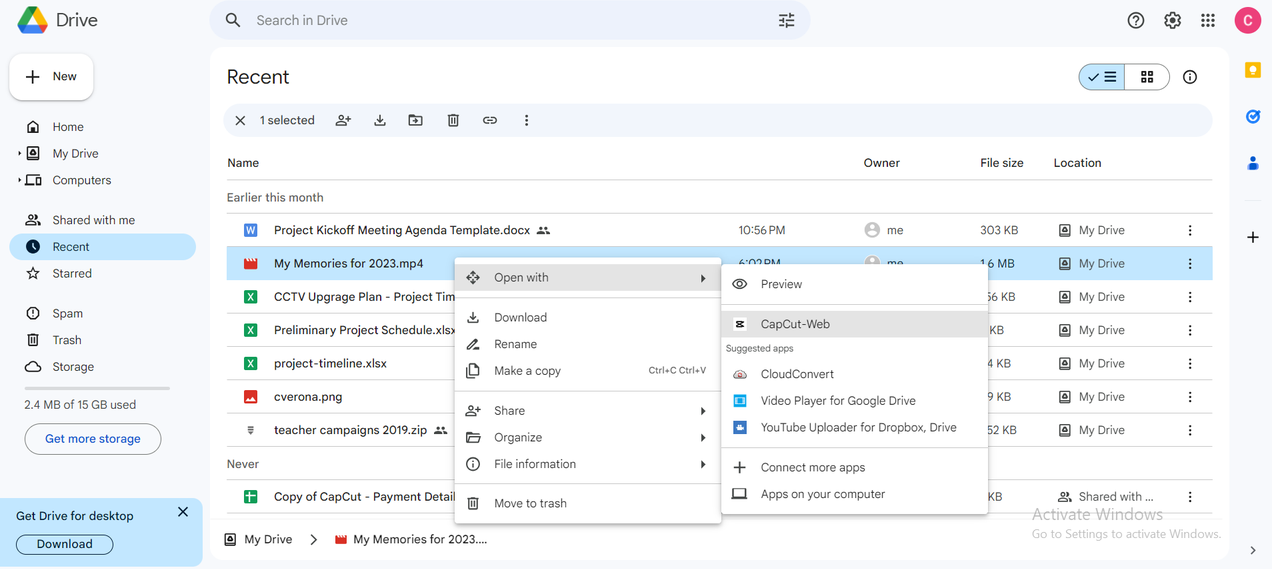Open with Video Player for Google Drive

click(x=855, y=401)
